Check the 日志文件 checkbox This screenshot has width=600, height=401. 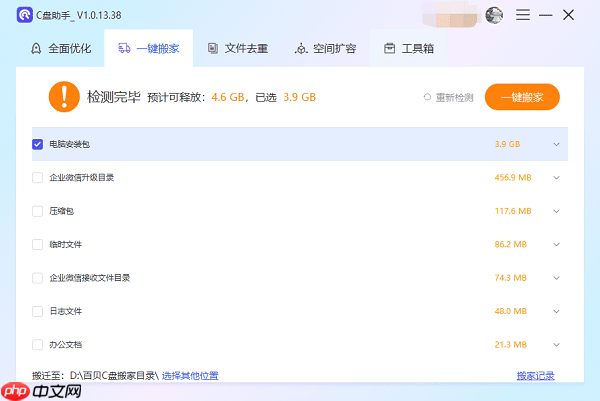coord(38,311)
